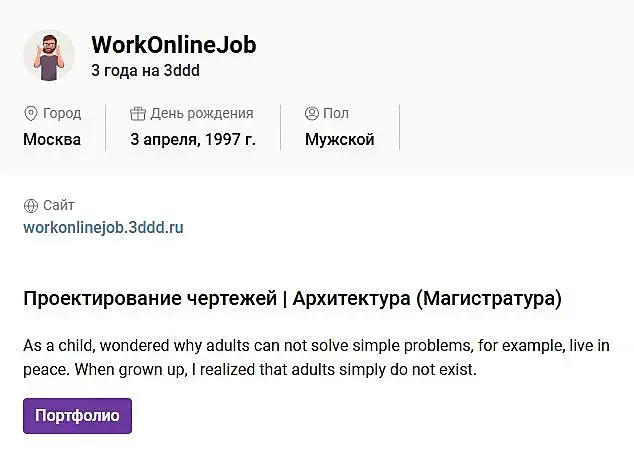The image size is (634, 457).
Task: Open the user avatar picture
Action: [49, 55]
